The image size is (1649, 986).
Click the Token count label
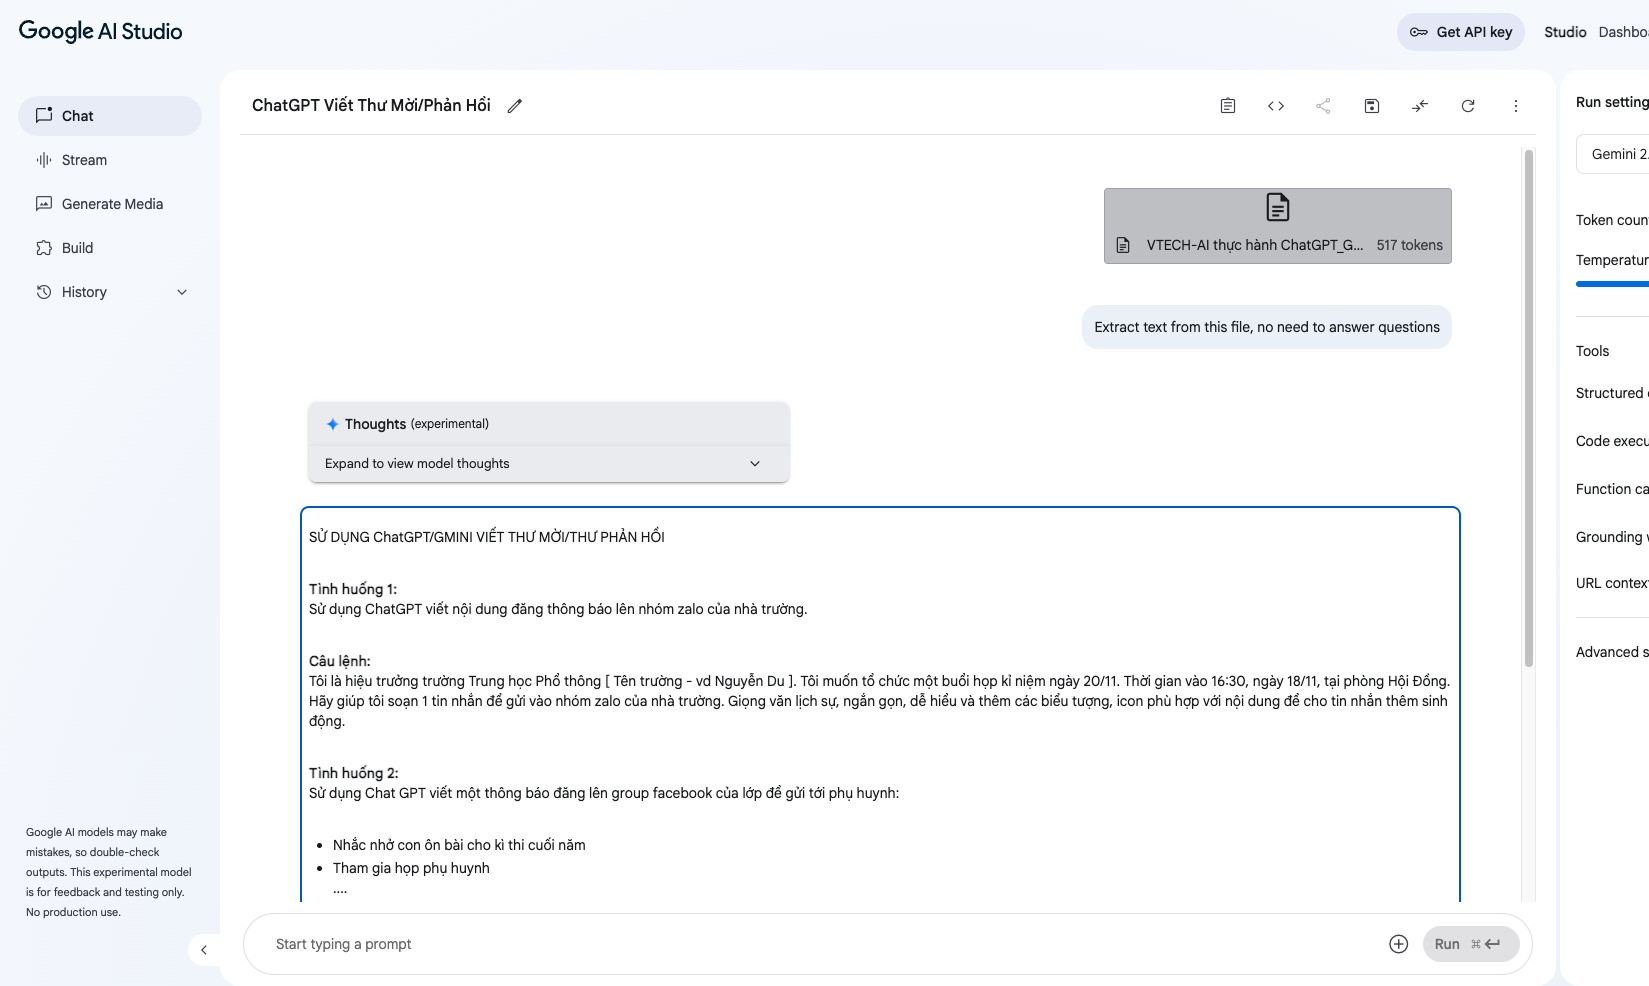pos(1612,220)
